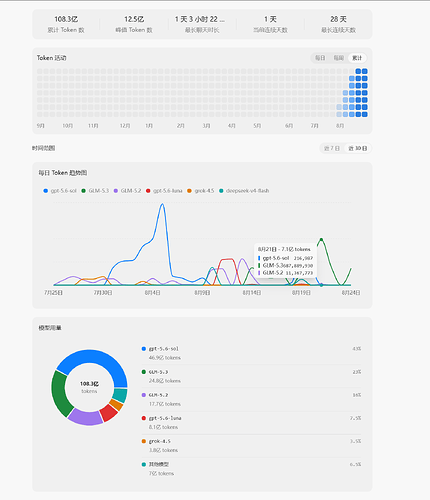Click the 23% share value for GLM-5.3
Viewport: 430px width, 500px height.
coord(357,372)
